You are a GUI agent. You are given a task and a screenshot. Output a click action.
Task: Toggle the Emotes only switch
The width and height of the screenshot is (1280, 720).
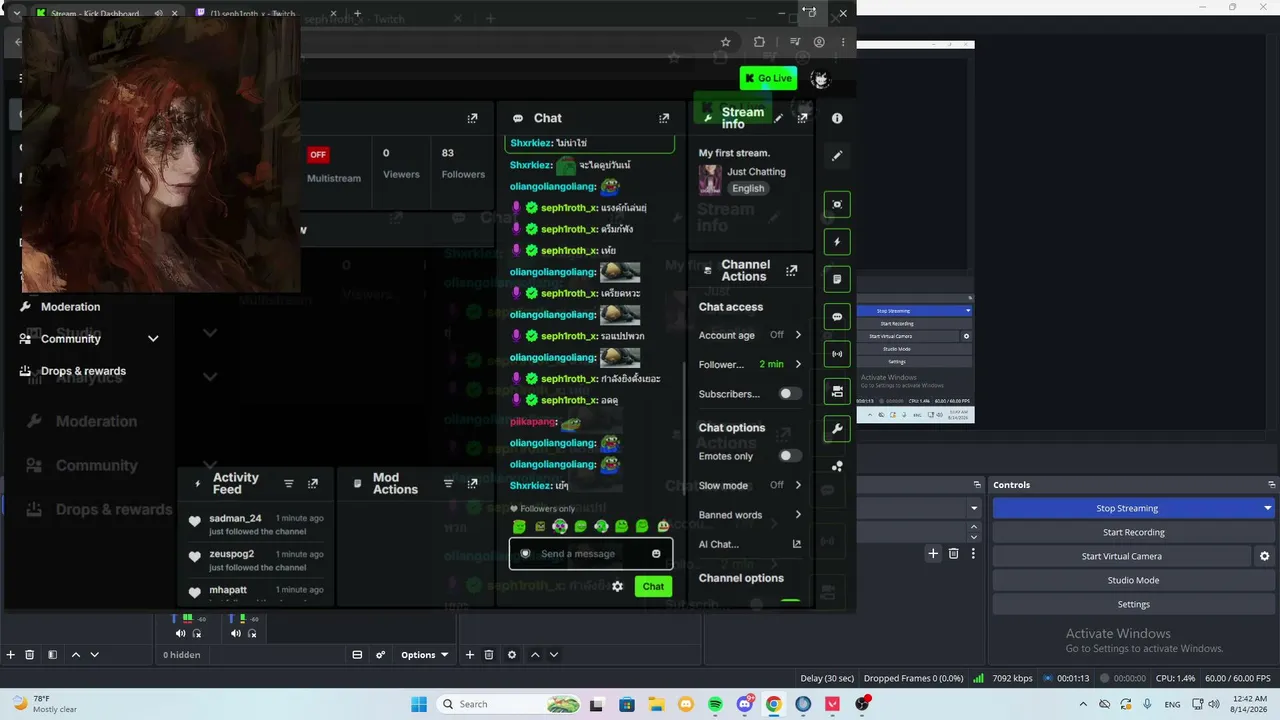[790, 456]
